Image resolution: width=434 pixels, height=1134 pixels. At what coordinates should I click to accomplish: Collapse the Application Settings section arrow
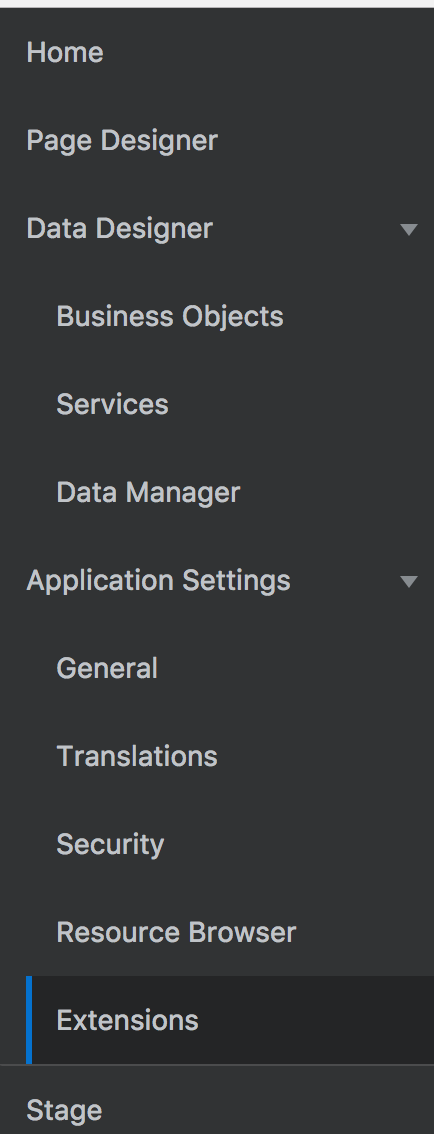(409, 581)
